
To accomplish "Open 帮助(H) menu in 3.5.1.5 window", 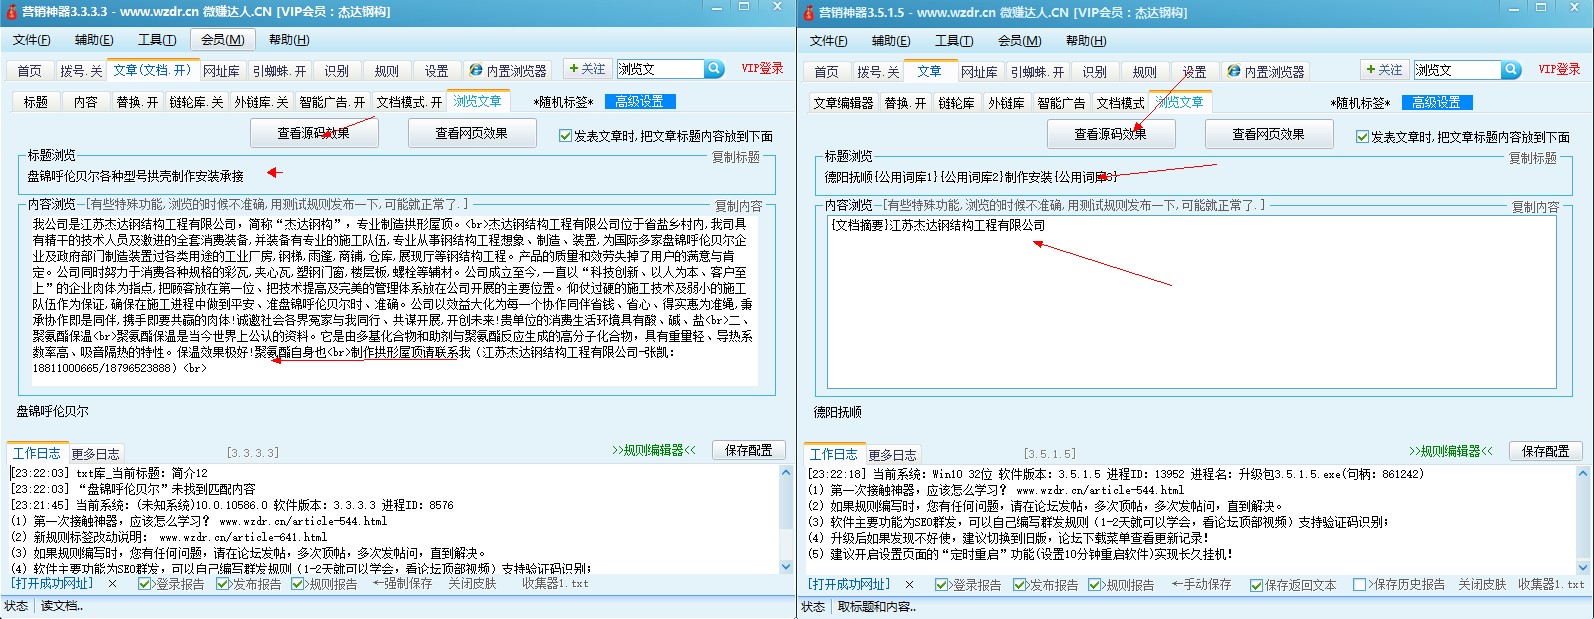I will [1086, 41].
